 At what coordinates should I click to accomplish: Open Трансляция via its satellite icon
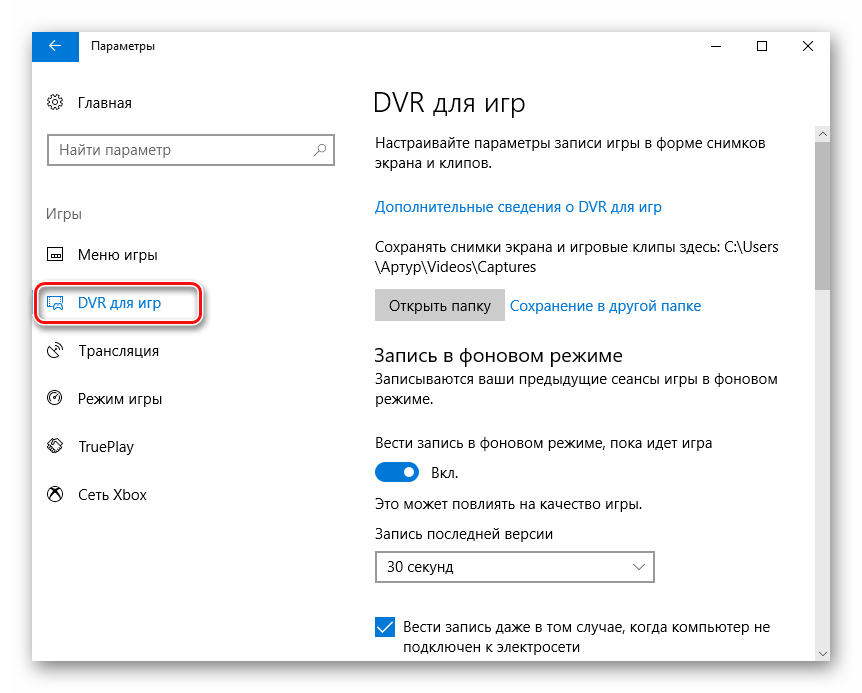pyautogui.click(x=55, y=350)
